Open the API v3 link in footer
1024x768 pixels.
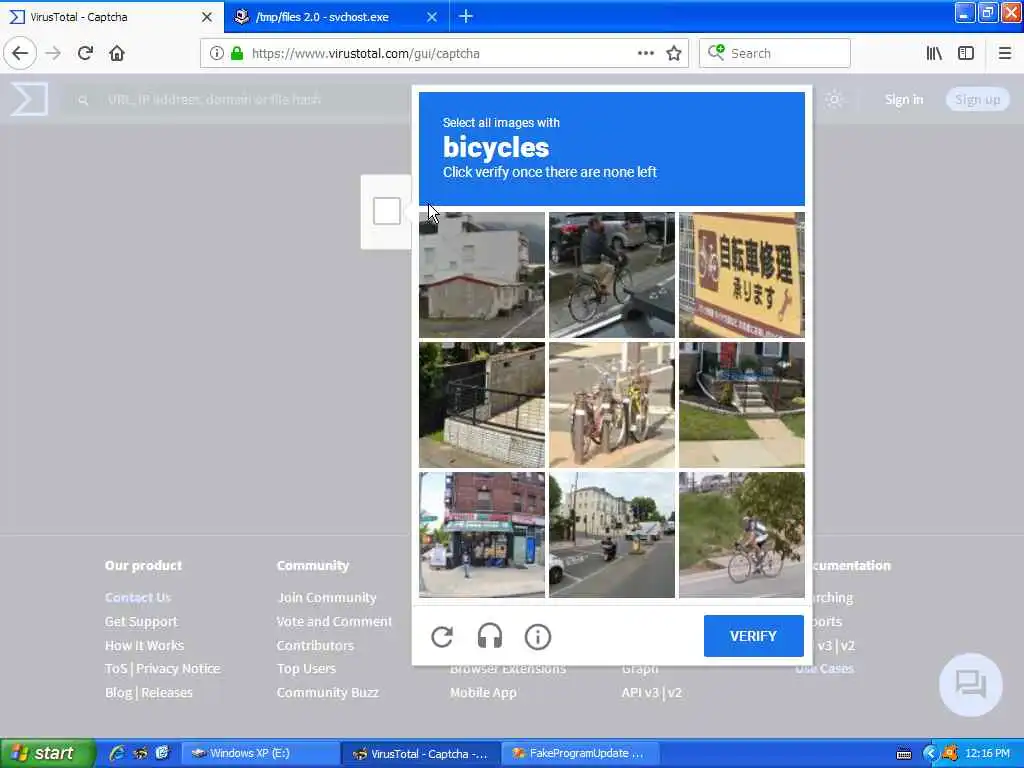[640, 692]
